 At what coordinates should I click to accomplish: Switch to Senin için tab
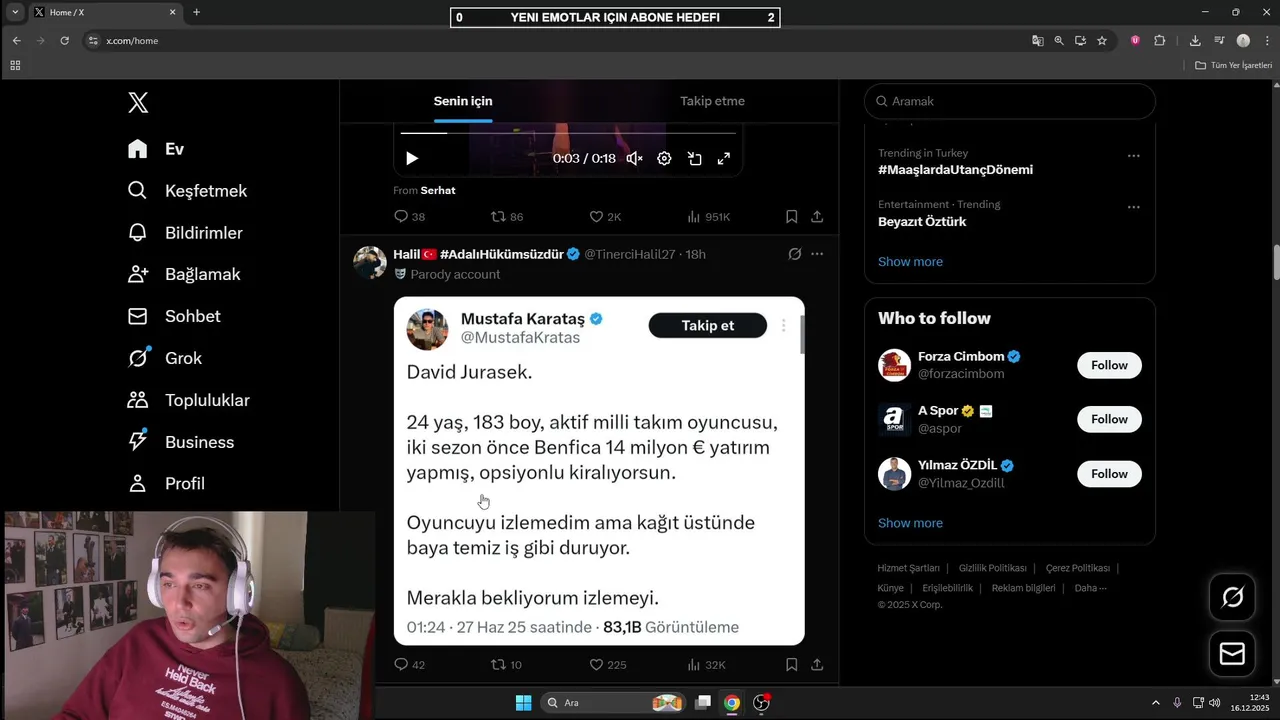pos(463,101)
